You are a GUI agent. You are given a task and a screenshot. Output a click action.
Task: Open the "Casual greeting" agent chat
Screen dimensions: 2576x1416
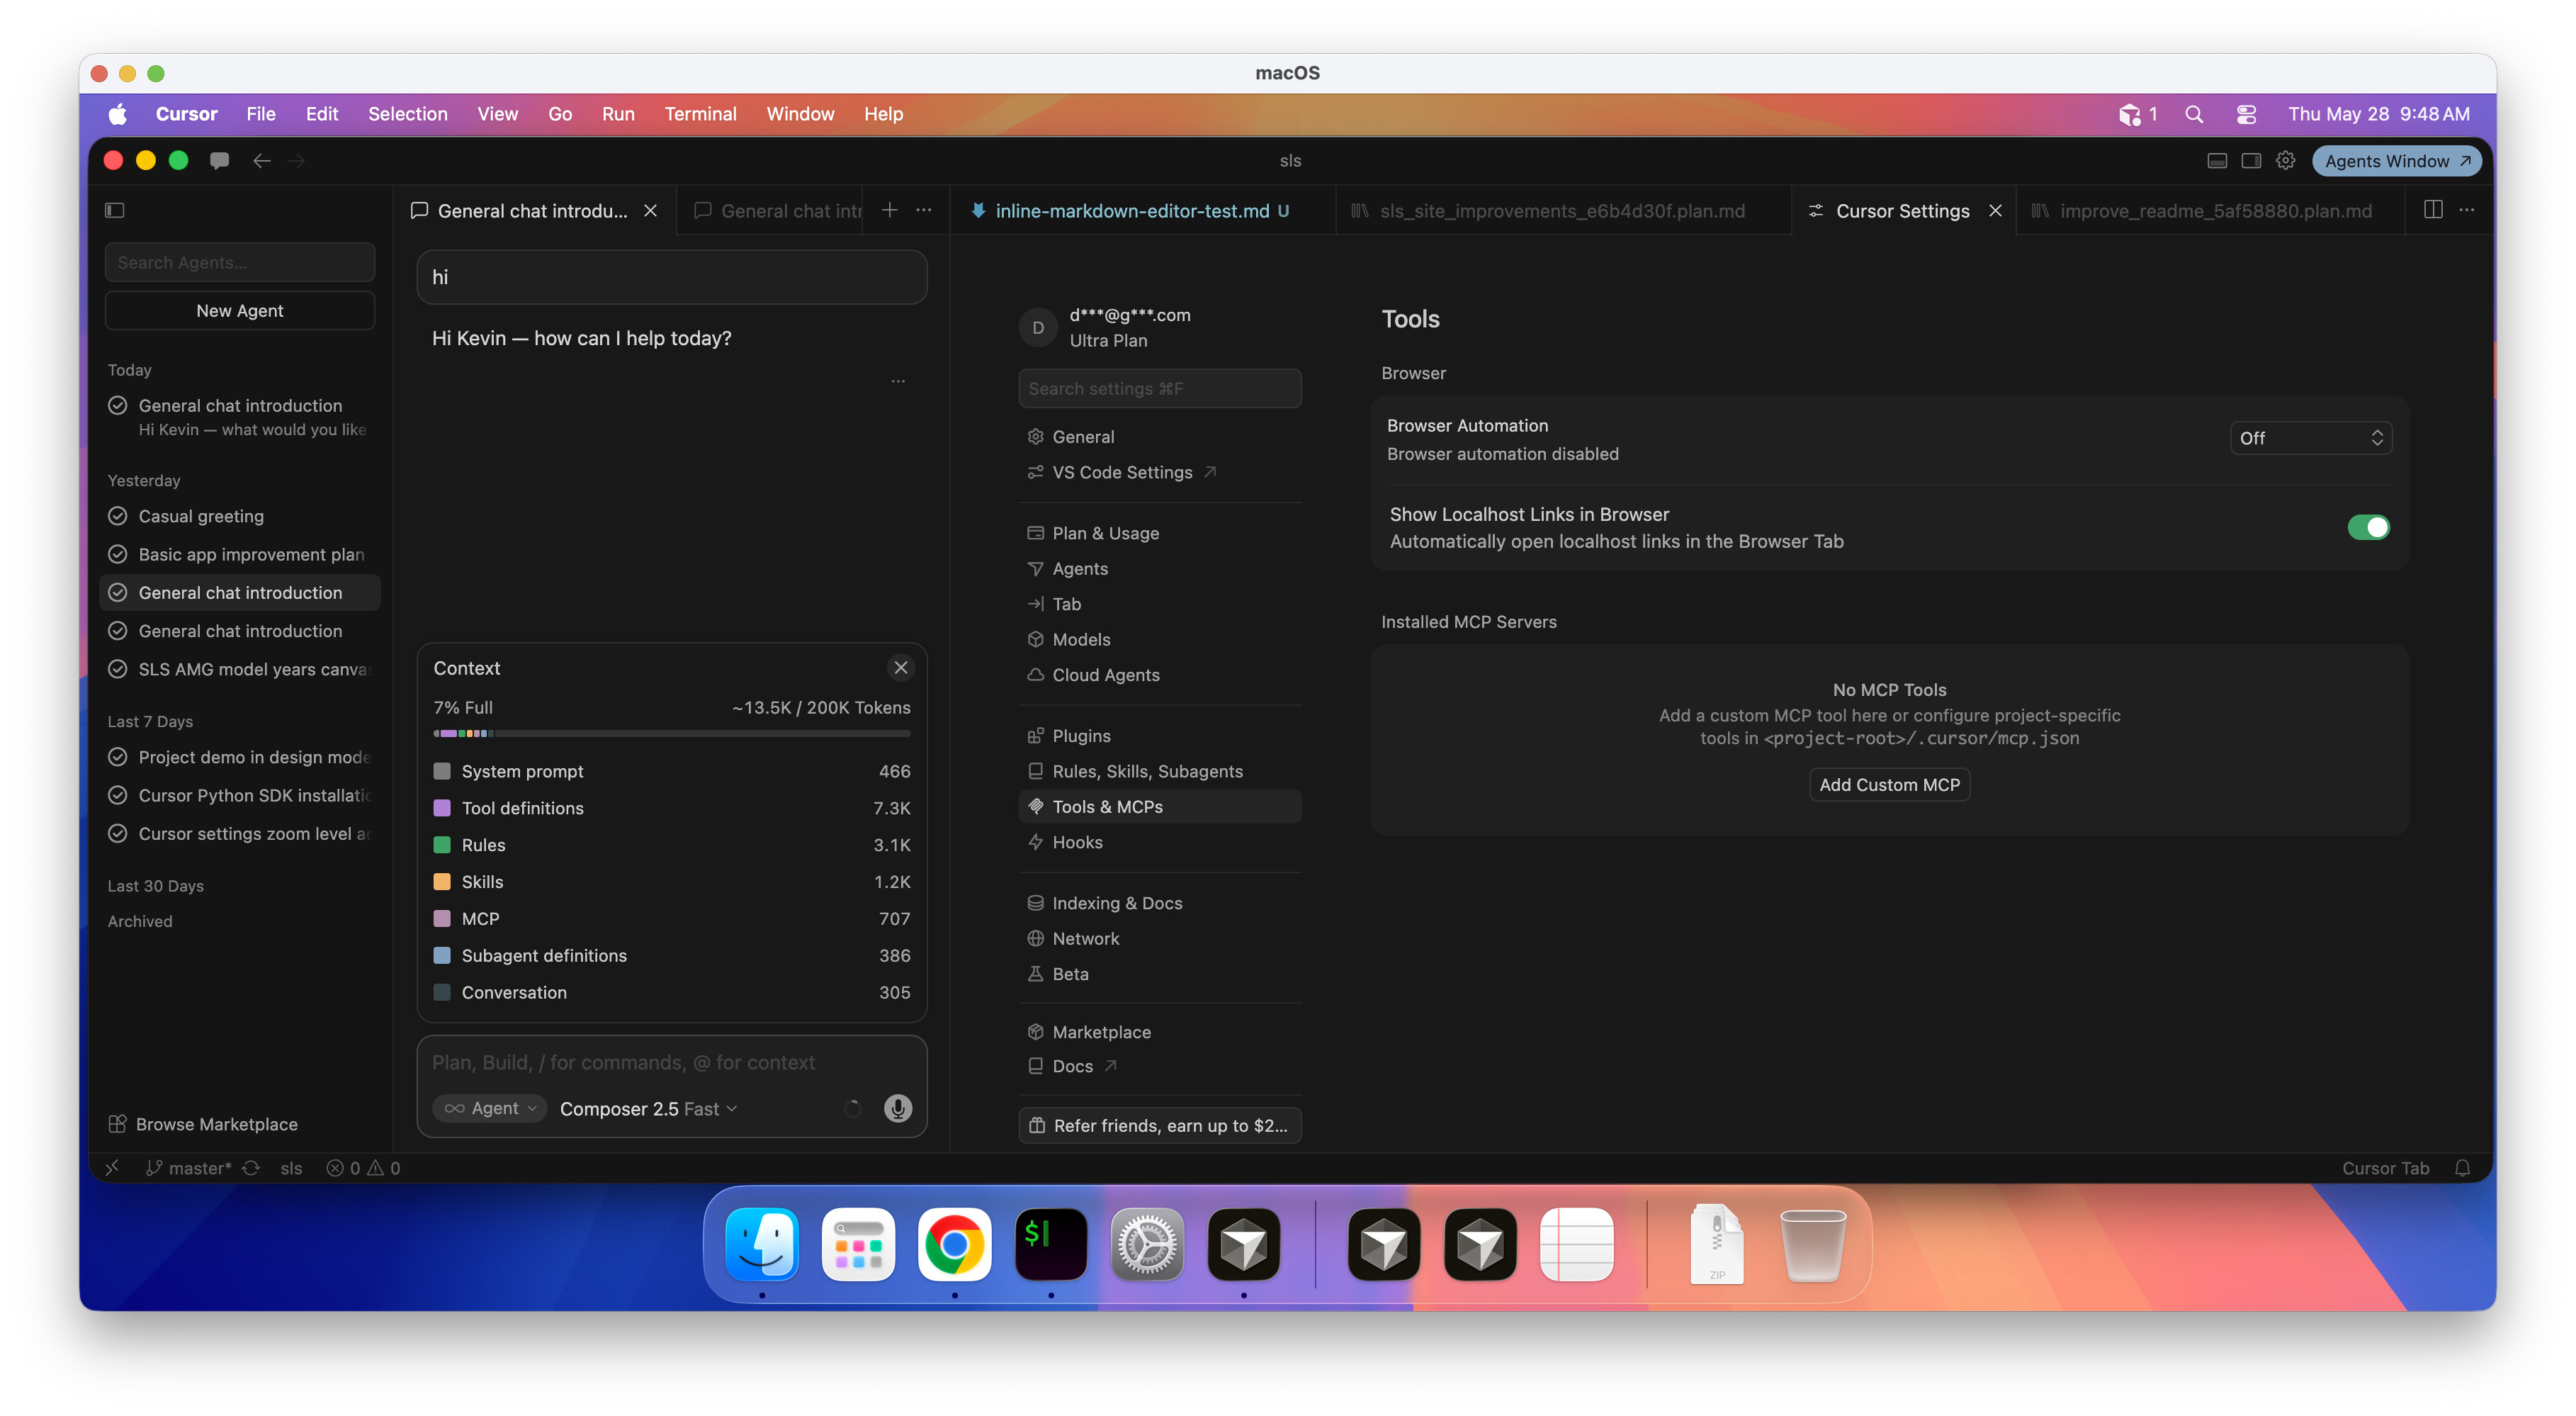(x=240, y=516)
